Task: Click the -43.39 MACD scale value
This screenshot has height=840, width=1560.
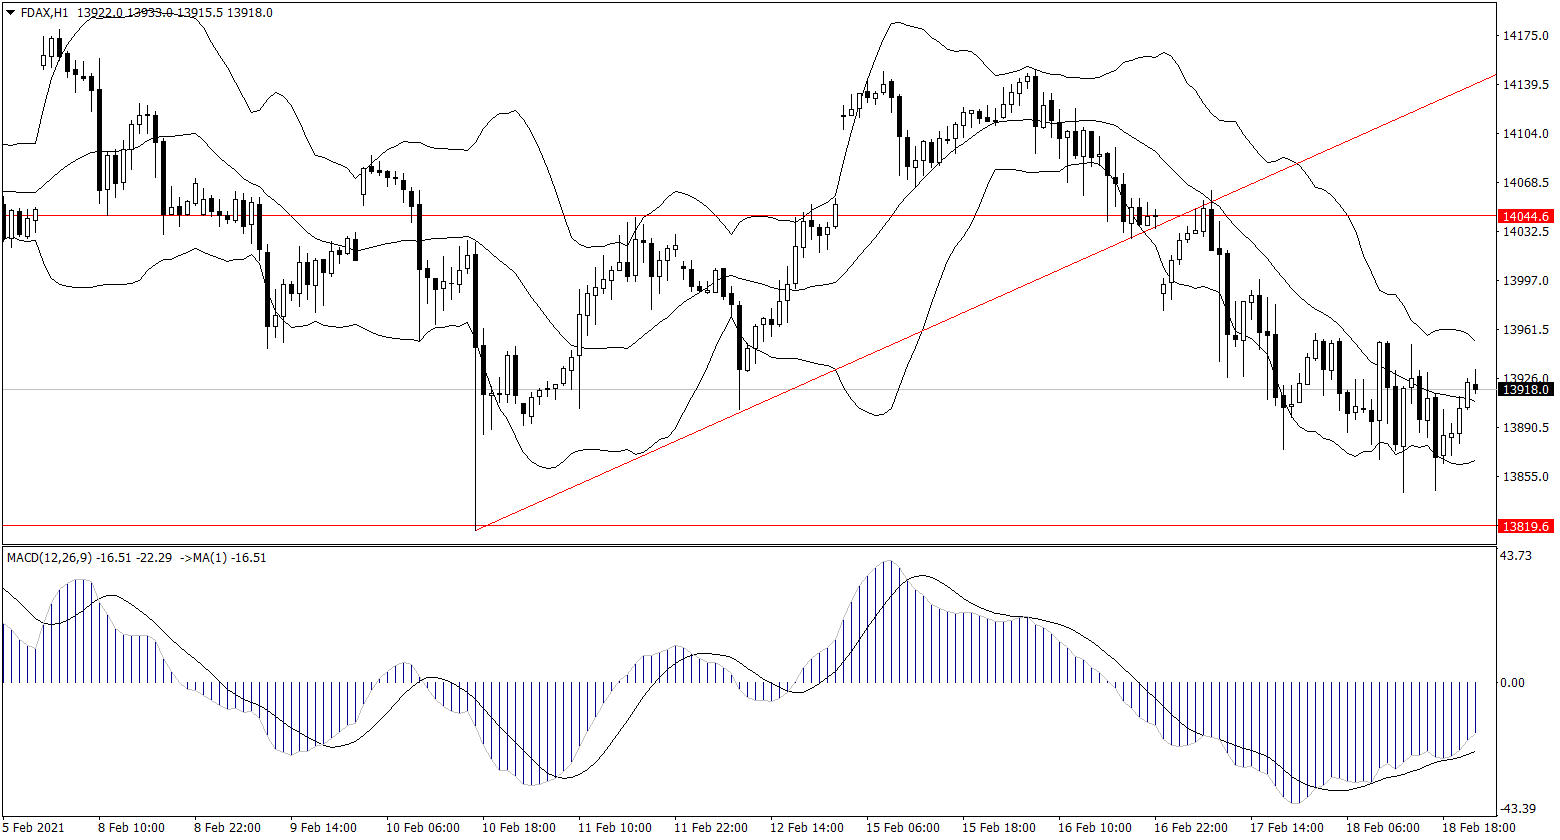Action: 1519,808
